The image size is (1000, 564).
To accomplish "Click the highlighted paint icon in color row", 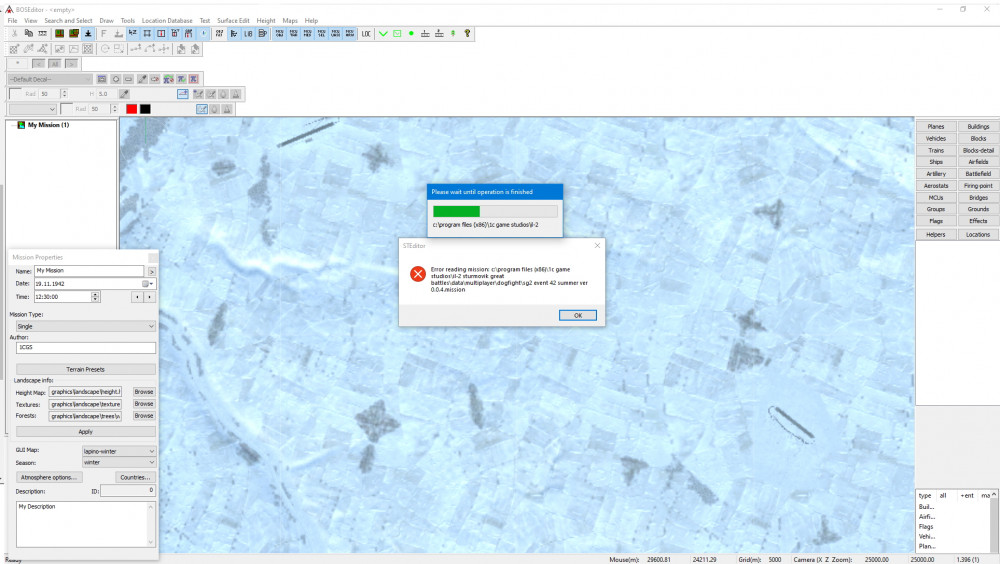I will coord(202,109).
